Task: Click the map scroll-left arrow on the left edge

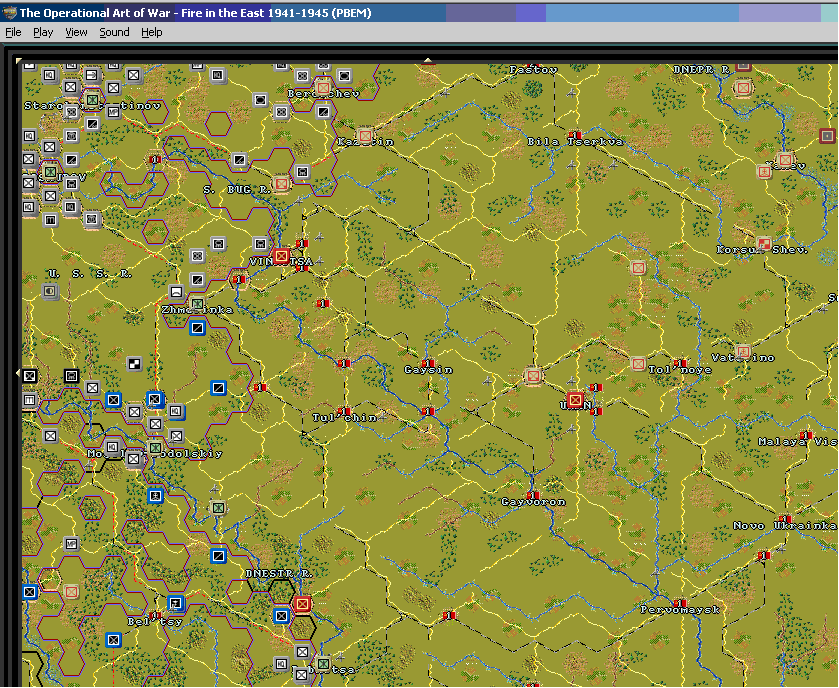Action: pyautogui.click(x=19, y=372)
